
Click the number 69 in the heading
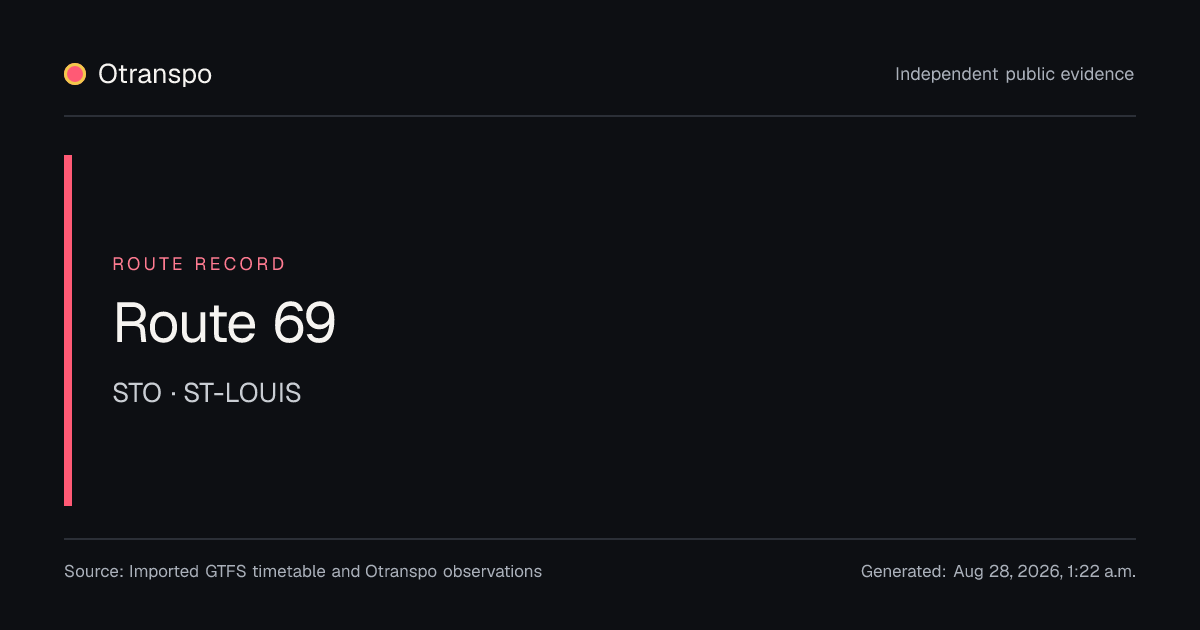(304, 323)
